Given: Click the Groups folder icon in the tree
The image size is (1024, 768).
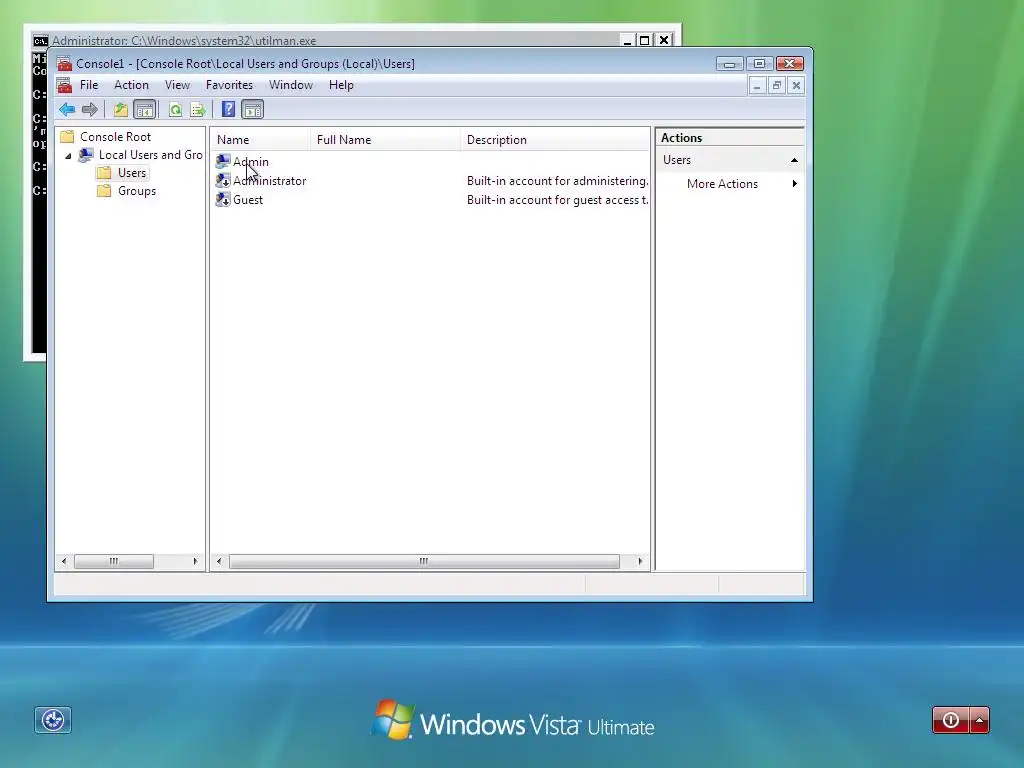Looking at the screenshot, I should click(104, 191).
